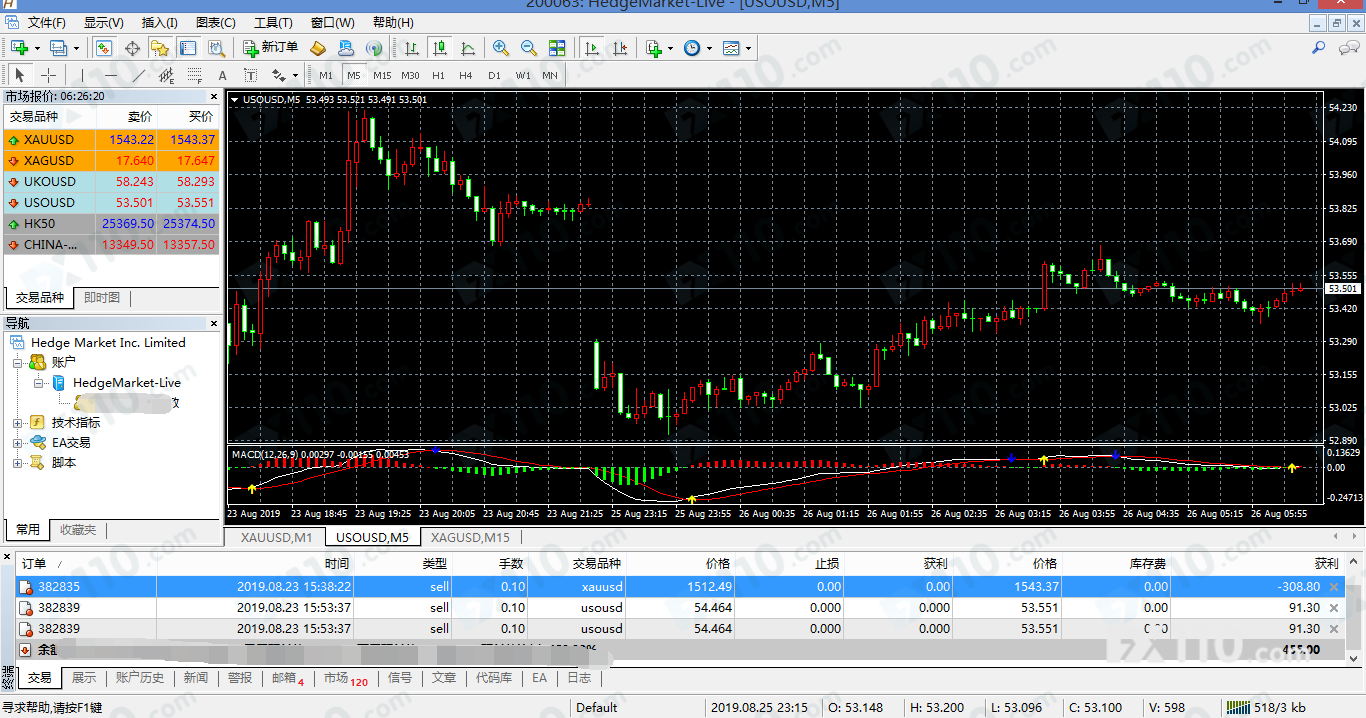Select the XAUUSD row in market watch
Image resolution: width=1366 pixels, height=718 pixels.
(x=49, y=140)
